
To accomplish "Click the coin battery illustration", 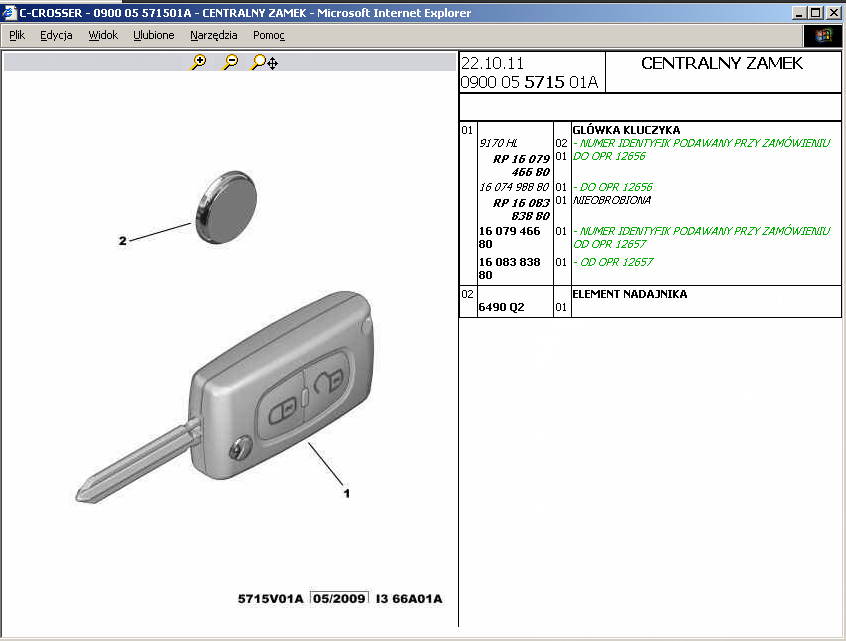I will [x=226, y=207].
